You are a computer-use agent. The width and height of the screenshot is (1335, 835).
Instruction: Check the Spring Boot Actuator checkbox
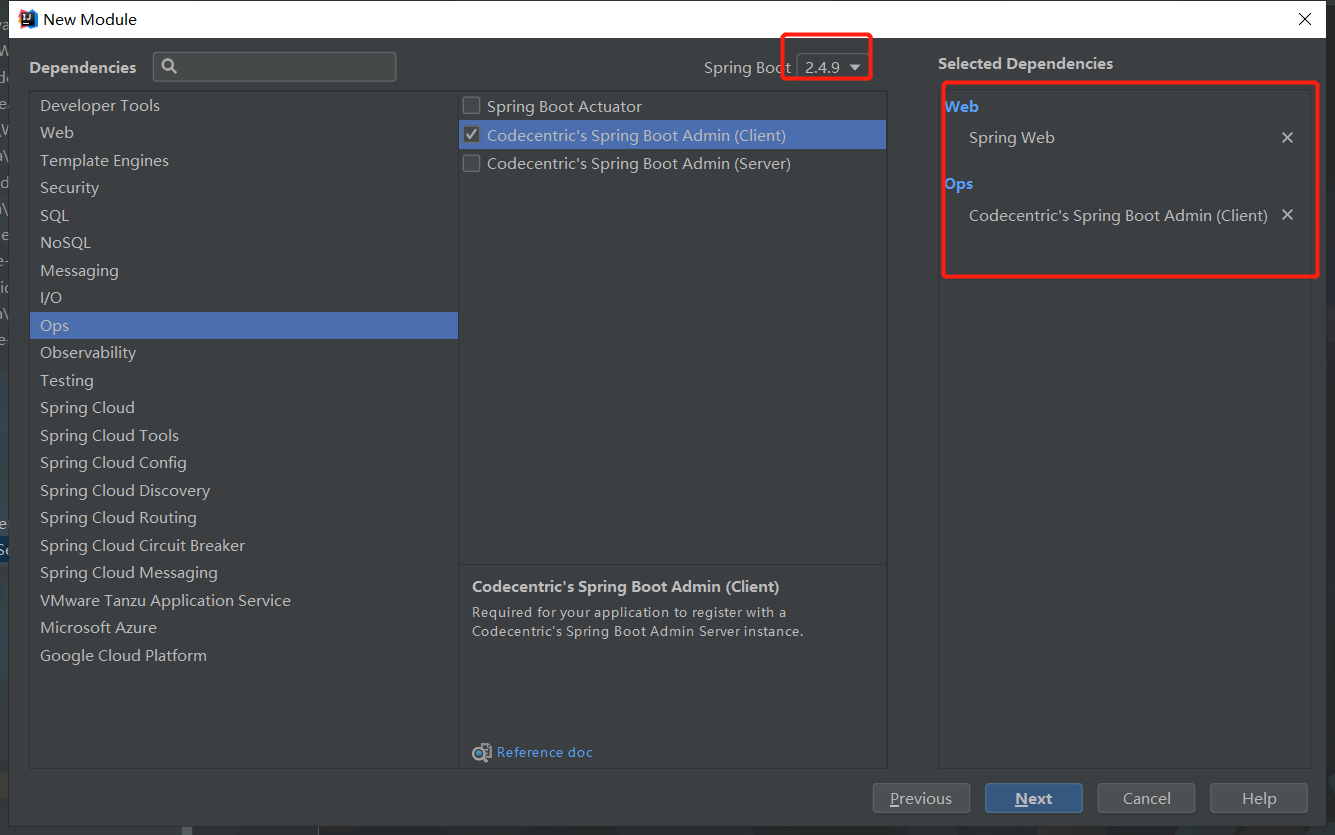[x=471, y=106]
